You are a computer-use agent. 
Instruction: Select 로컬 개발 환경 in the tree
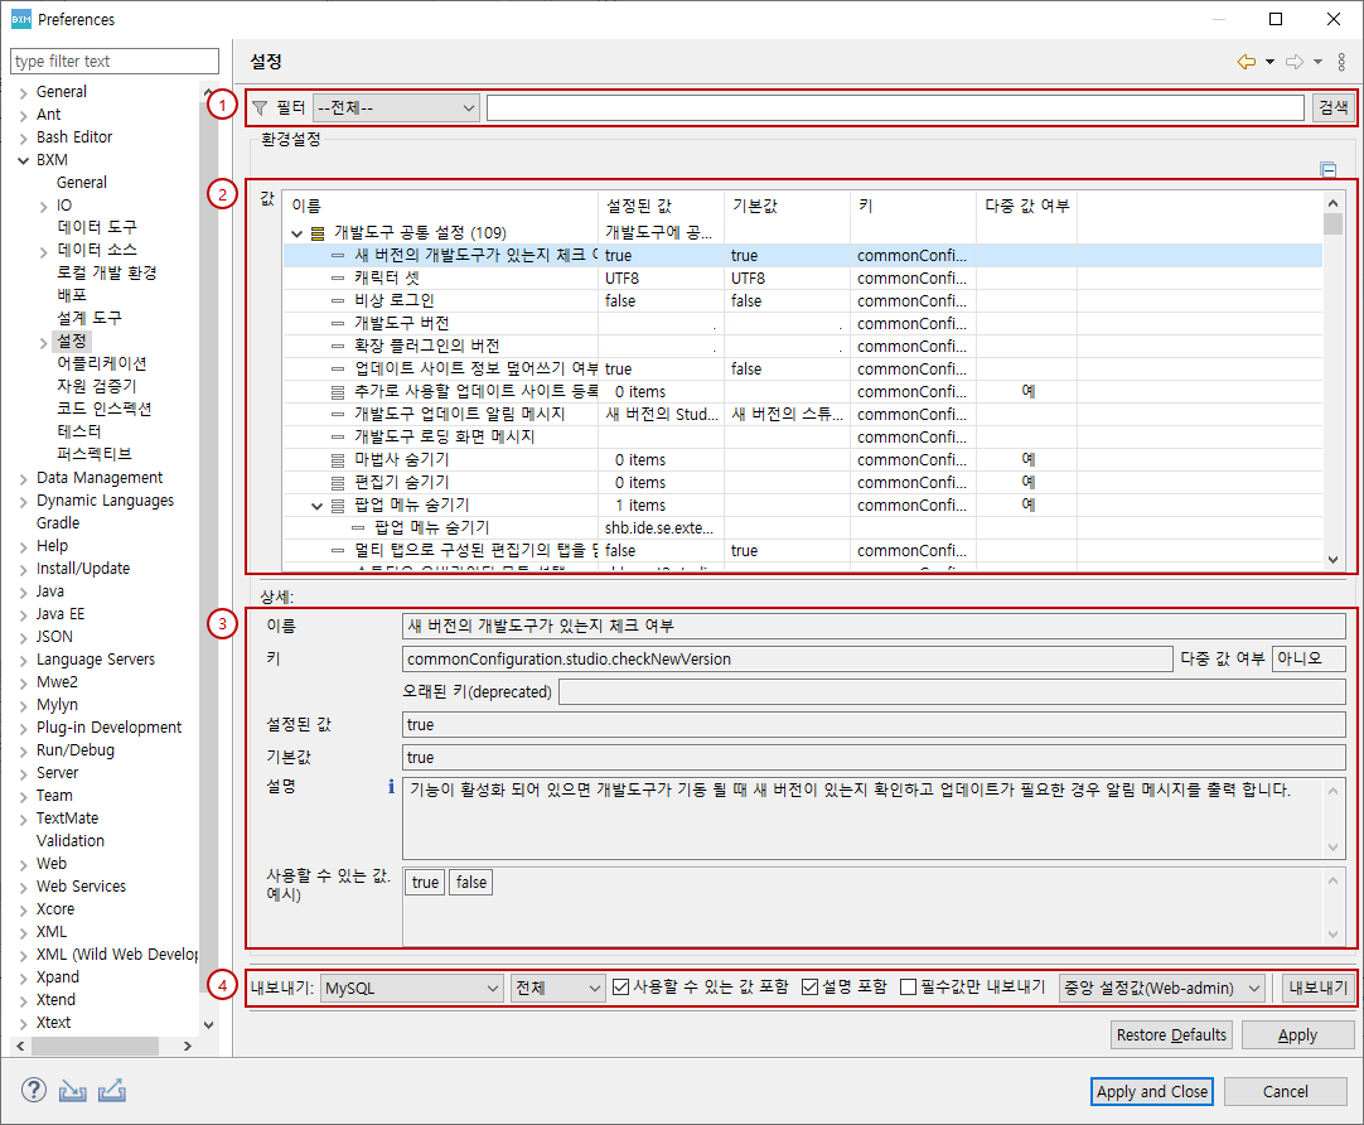pyautogui.click(x=106, y=272)
